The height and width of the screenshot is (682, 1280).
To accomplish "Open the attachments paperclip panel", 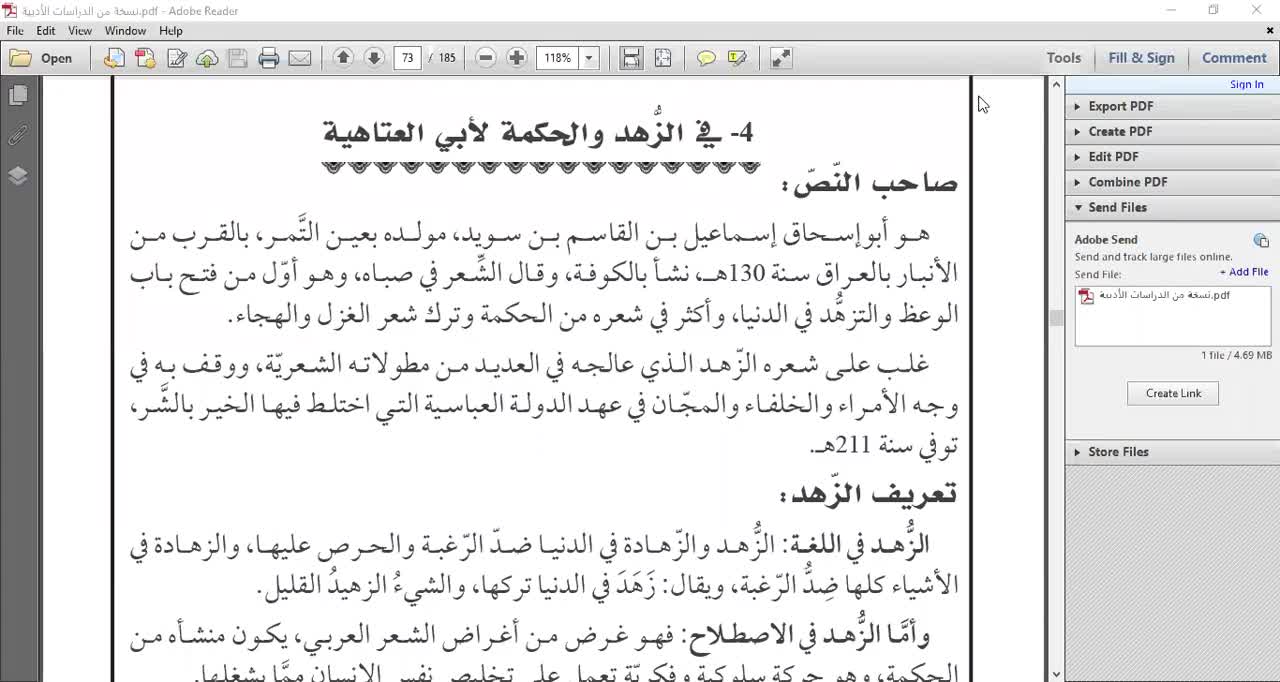I will (x=18, y=135).
